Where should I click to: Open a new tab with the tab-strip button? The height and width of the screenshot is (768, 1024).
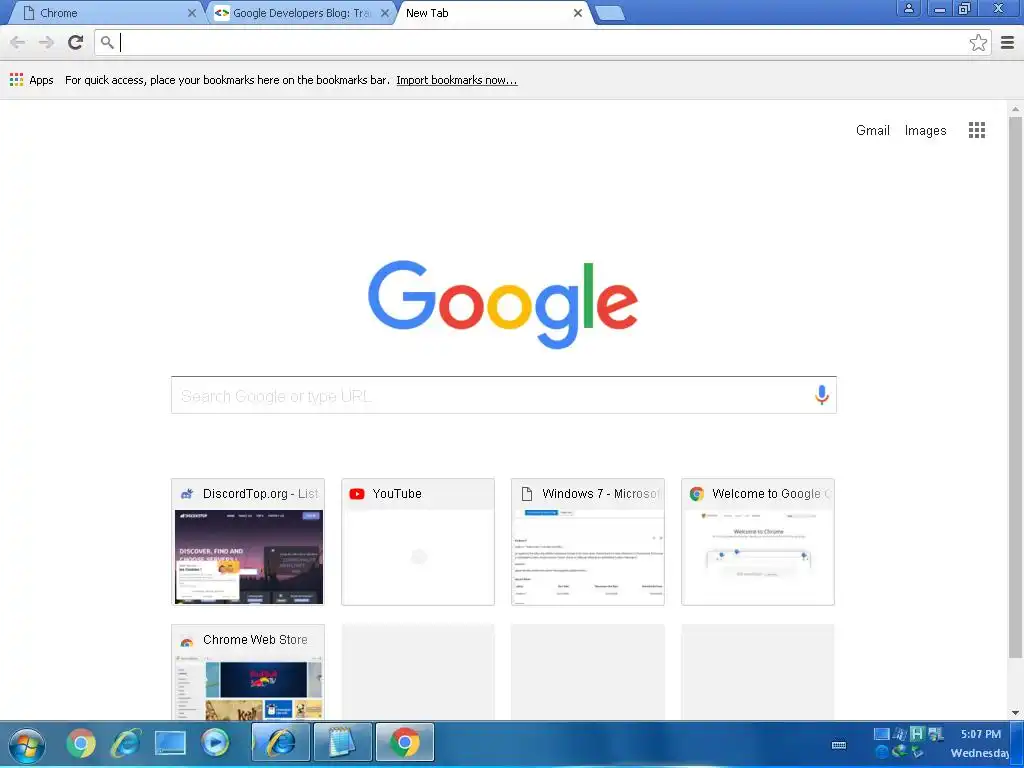click(x=610, y=13)
